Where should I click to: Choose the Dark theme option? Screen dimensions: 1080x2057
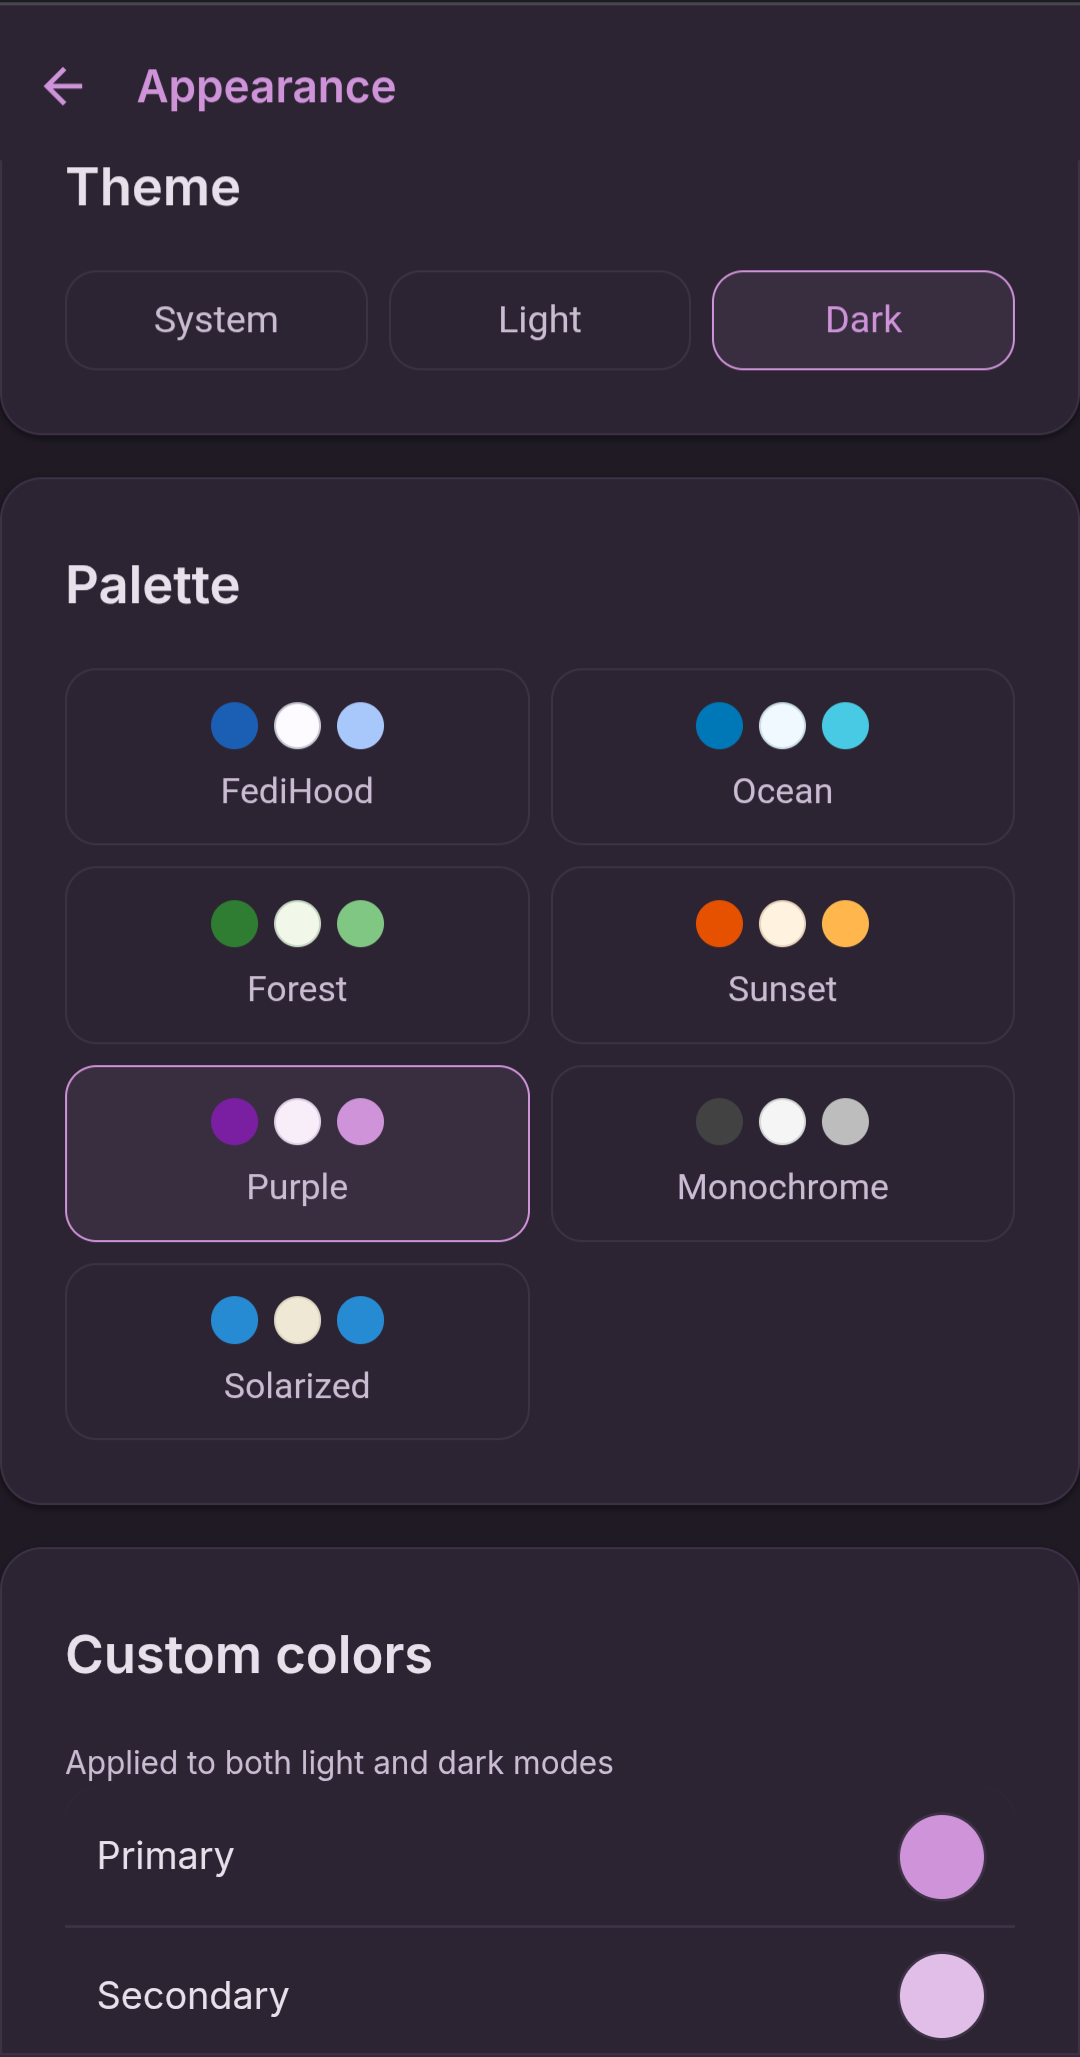pos(863,320)
